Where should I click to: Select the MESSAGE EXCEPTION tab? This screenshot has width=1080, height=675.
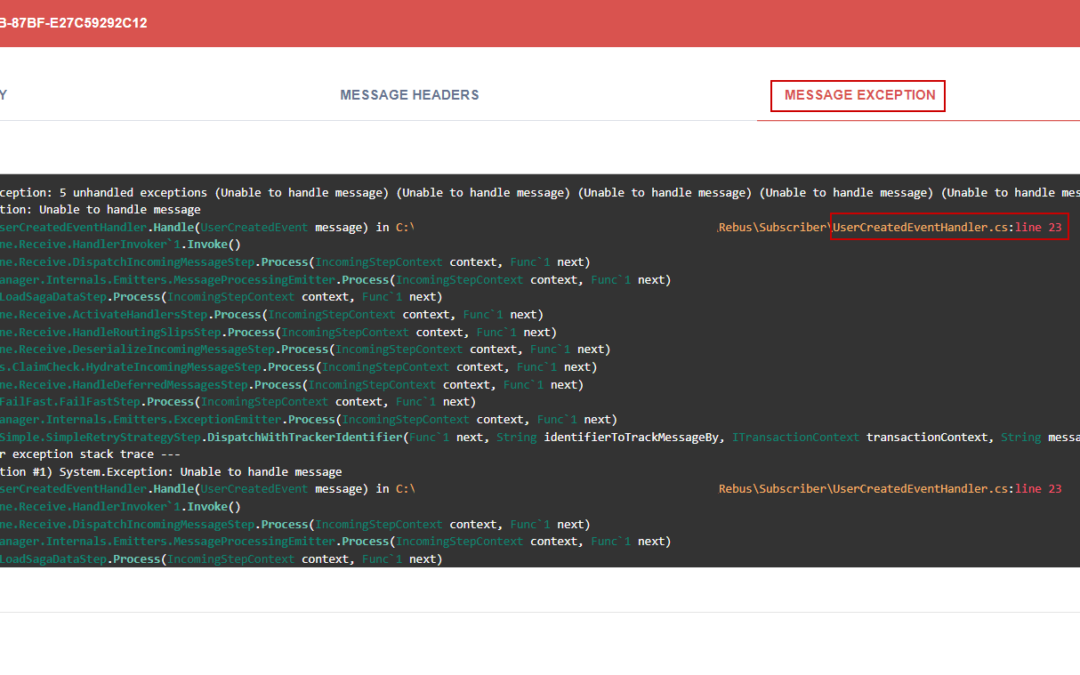[x=859, y=95]
